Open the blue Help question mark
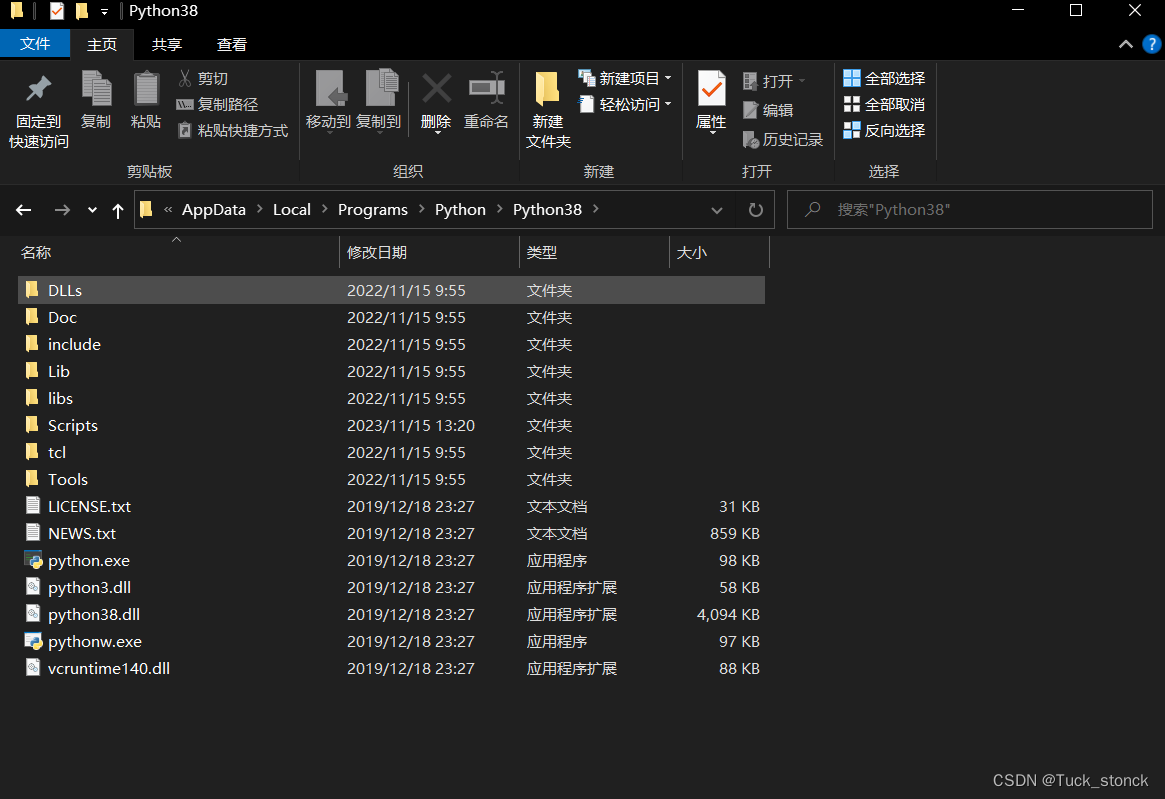The width and height of the screenshot is (1165, 799). [x=1152, y=45]
